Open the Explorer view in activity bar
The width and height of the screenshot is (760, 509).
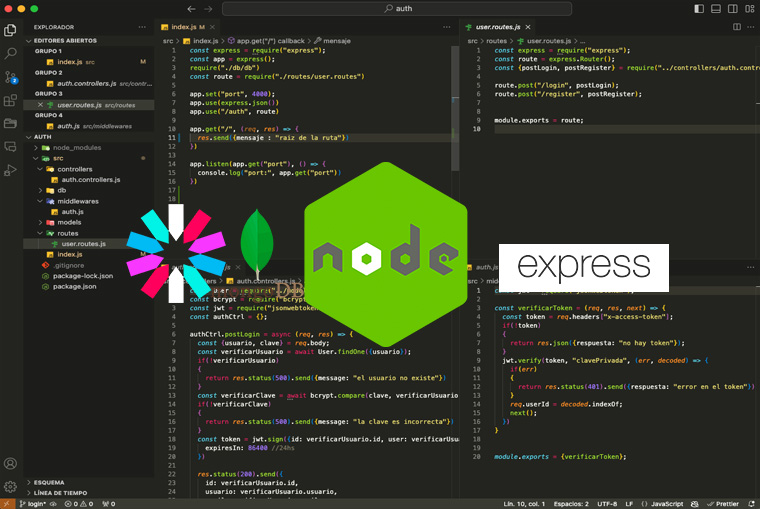pyautogui.click(x=10, y=30)
